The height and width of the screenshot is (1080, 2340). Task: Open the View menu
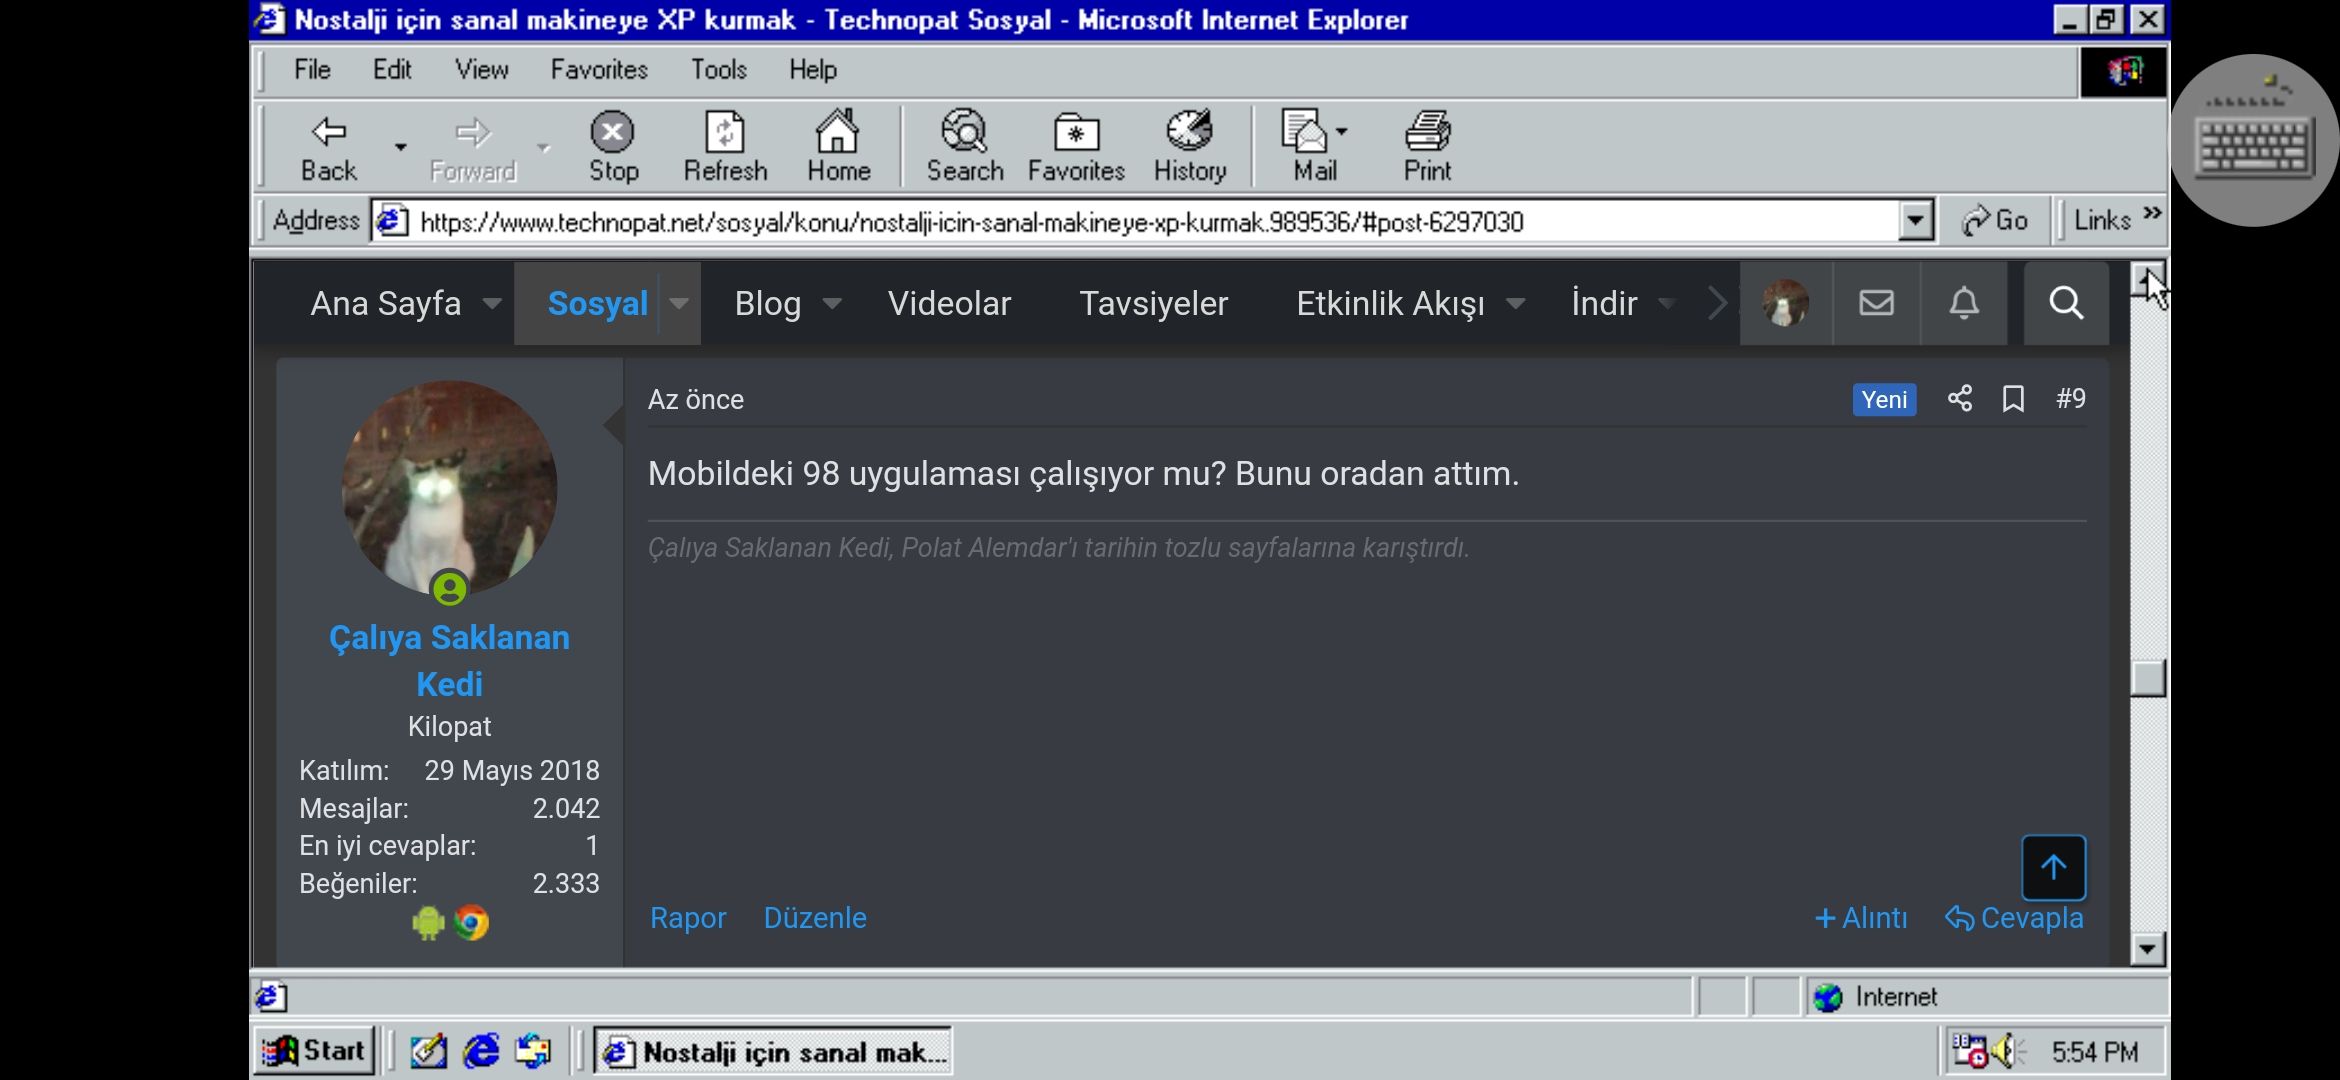point(482,70)
